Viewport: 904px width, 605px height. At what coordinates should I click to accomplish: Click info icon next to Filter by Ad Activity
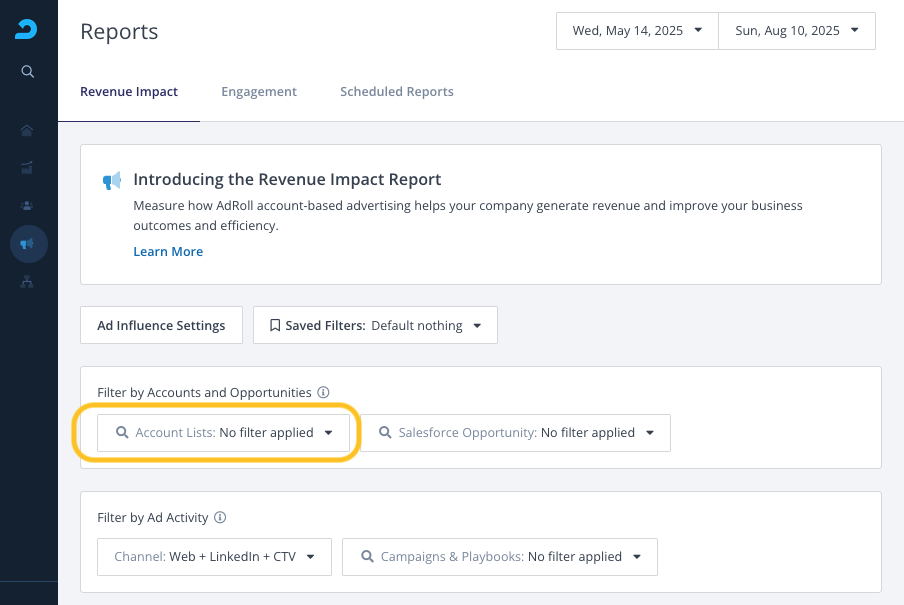pos(220,518)
